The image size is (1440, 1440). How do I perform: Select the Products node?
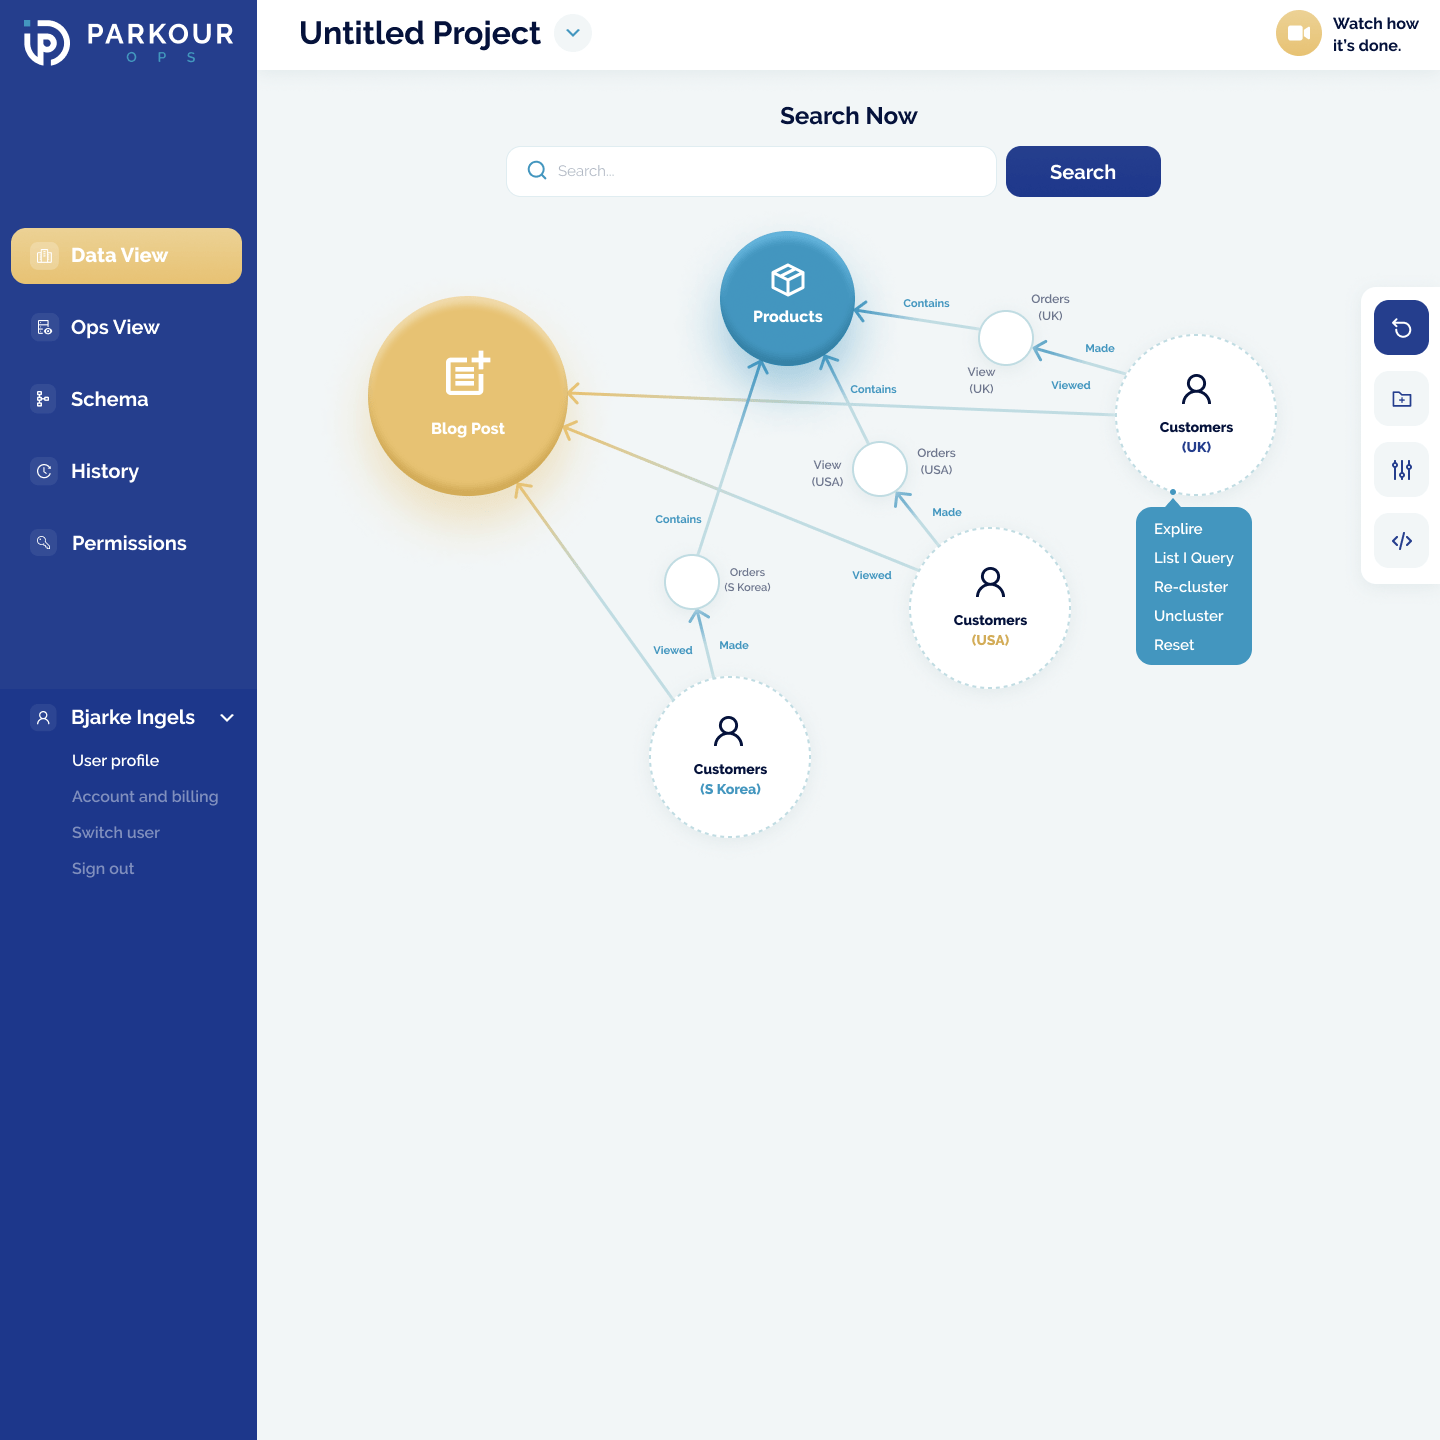[787, 298]
